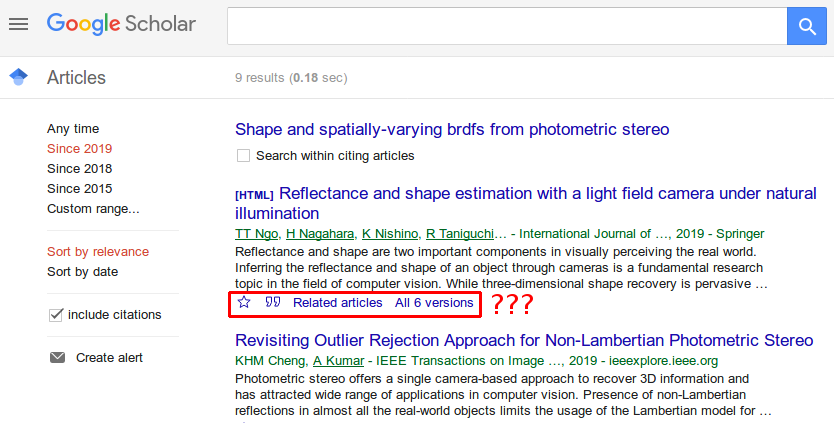Choose Sort by relevance
Image resolution: width=834 pixels, height=423 pixels.
click(97, 252)
